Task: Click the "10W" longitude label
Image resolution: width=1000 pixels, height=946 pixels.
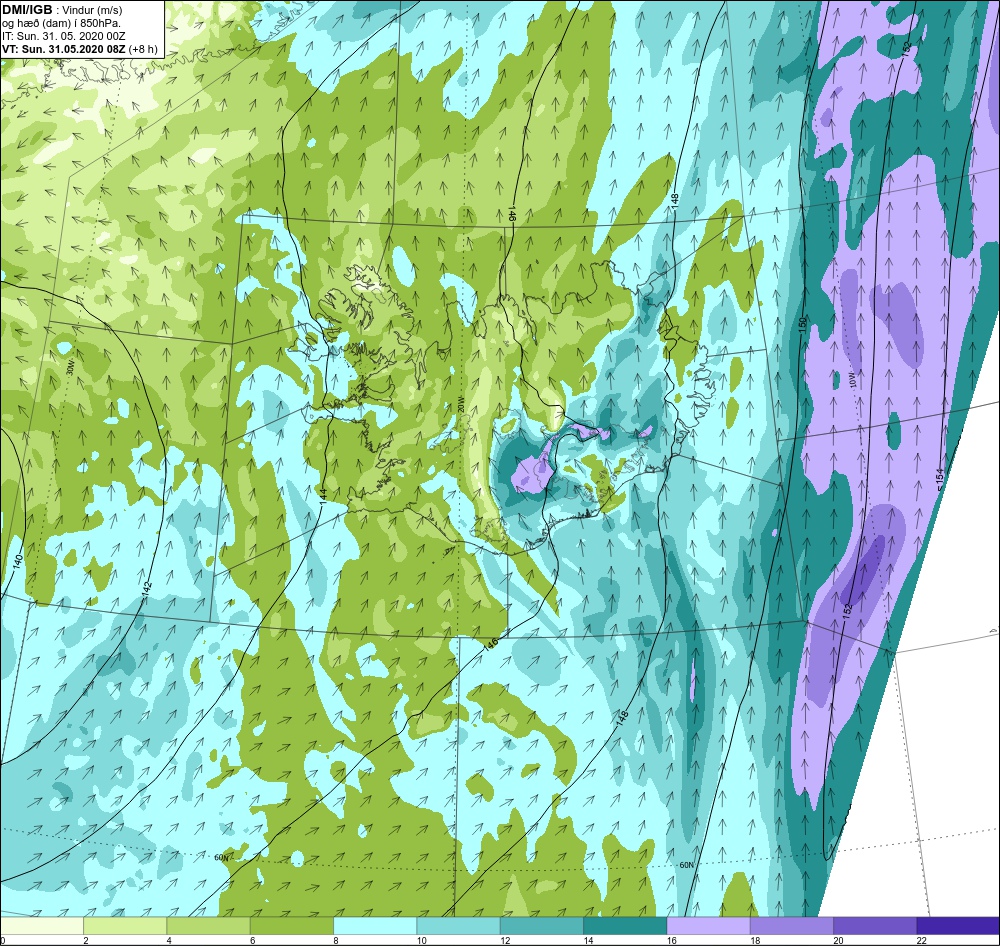Action: 851,380
